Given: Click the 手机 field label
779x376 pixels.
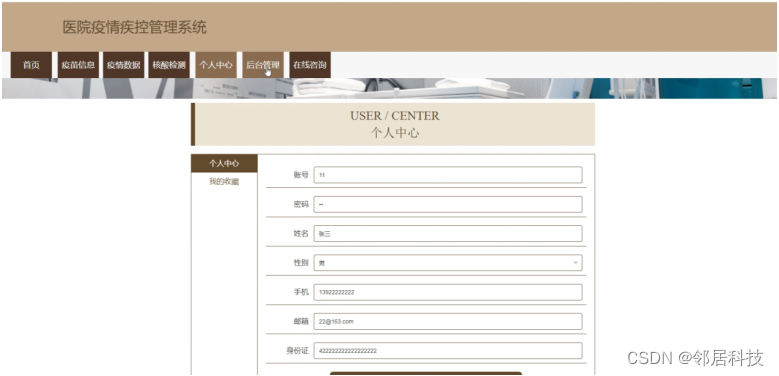Looking at the screenshot, I should point(301,292).
